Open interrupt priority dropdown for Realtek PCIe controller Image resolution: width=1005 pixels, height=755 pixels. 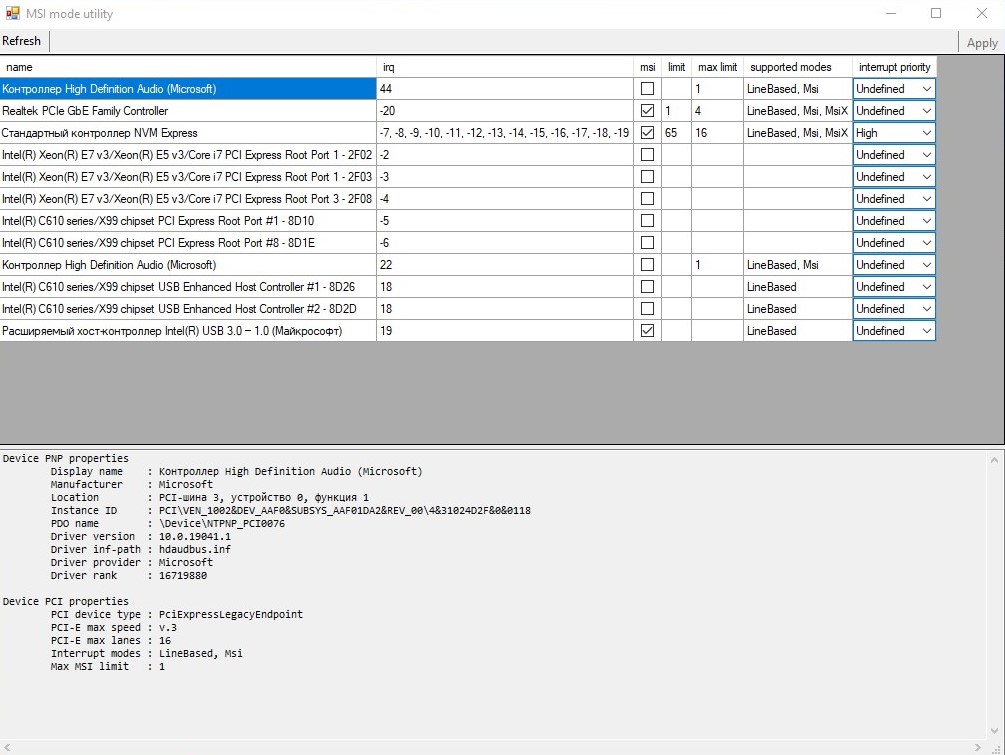893,111
